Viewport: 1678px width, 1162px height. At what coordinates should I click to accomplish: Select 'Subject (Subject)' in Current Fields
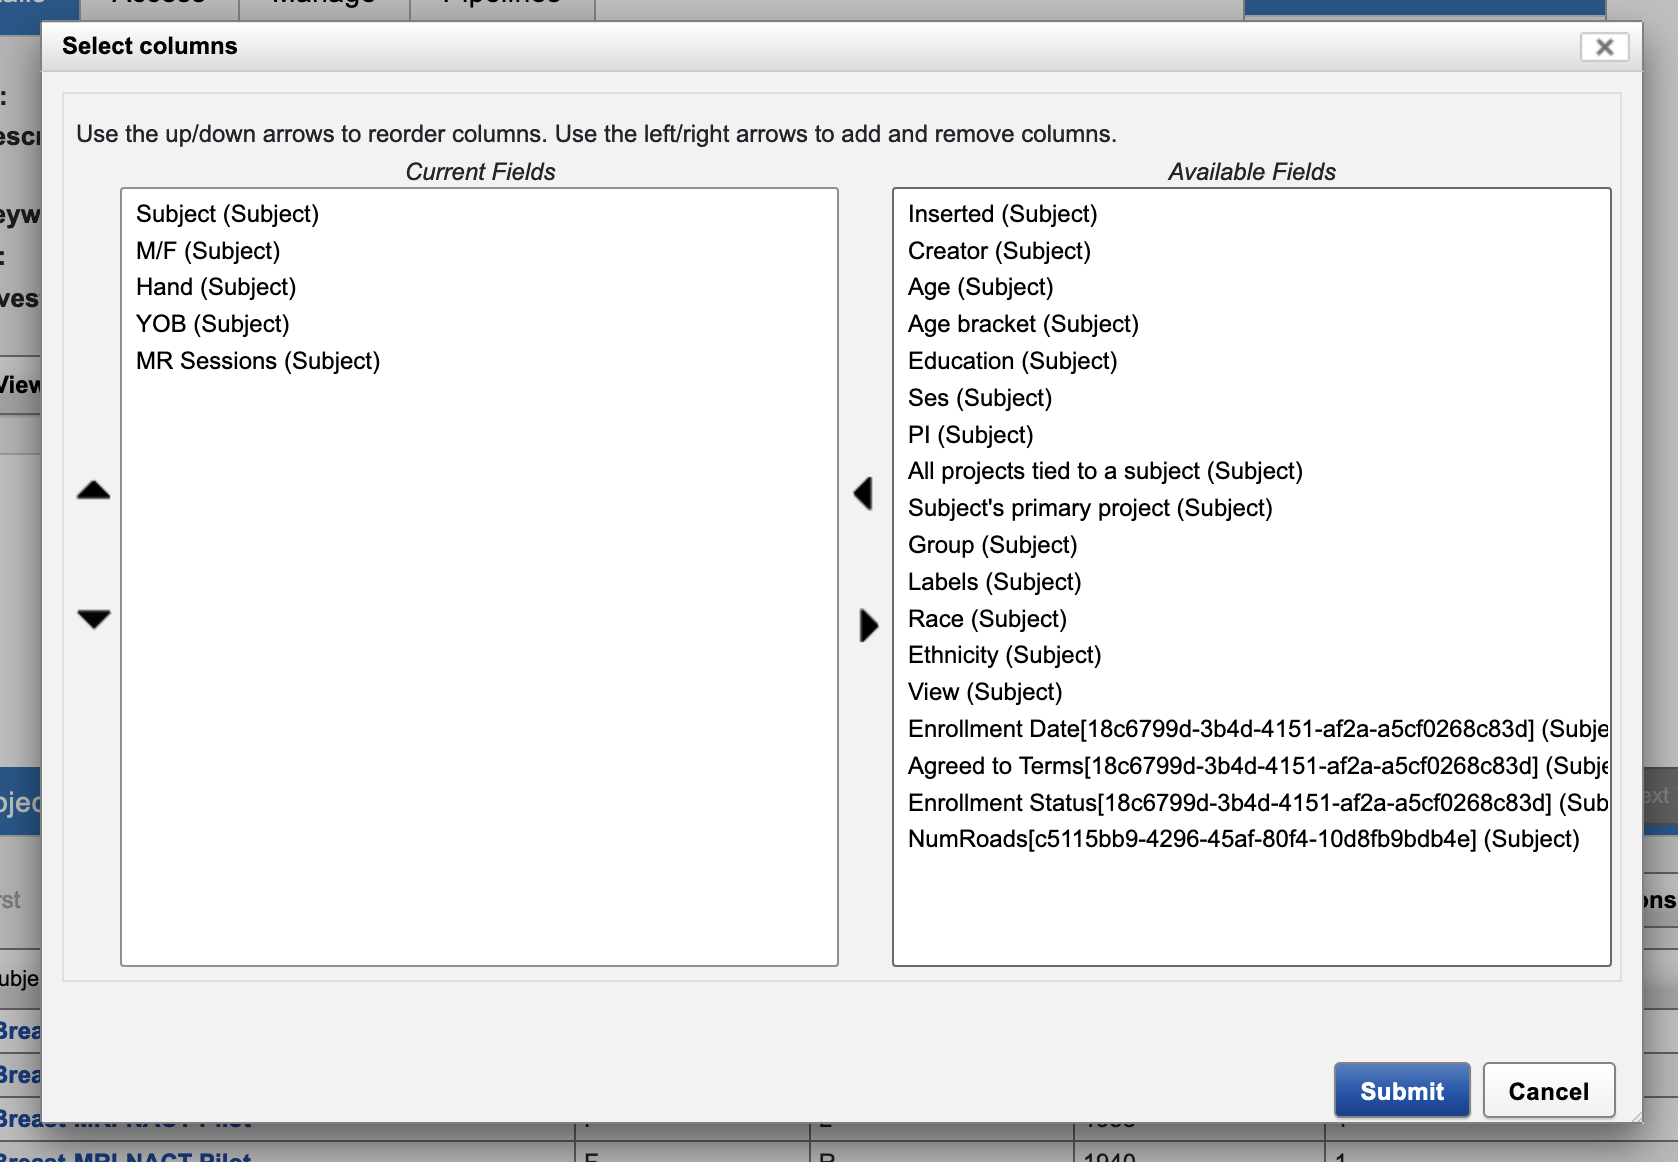pyautogui.click(x=227, y=214)
